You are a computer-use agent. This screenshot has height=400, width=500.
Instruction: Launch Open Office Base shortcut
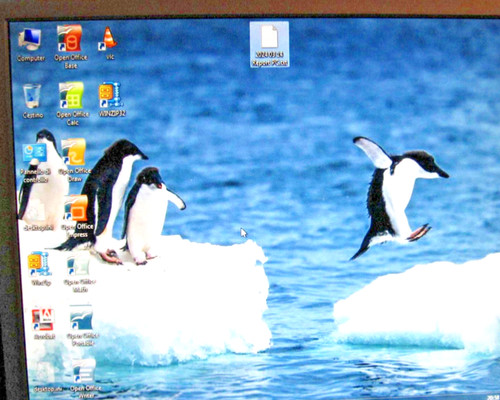[70, 46]
